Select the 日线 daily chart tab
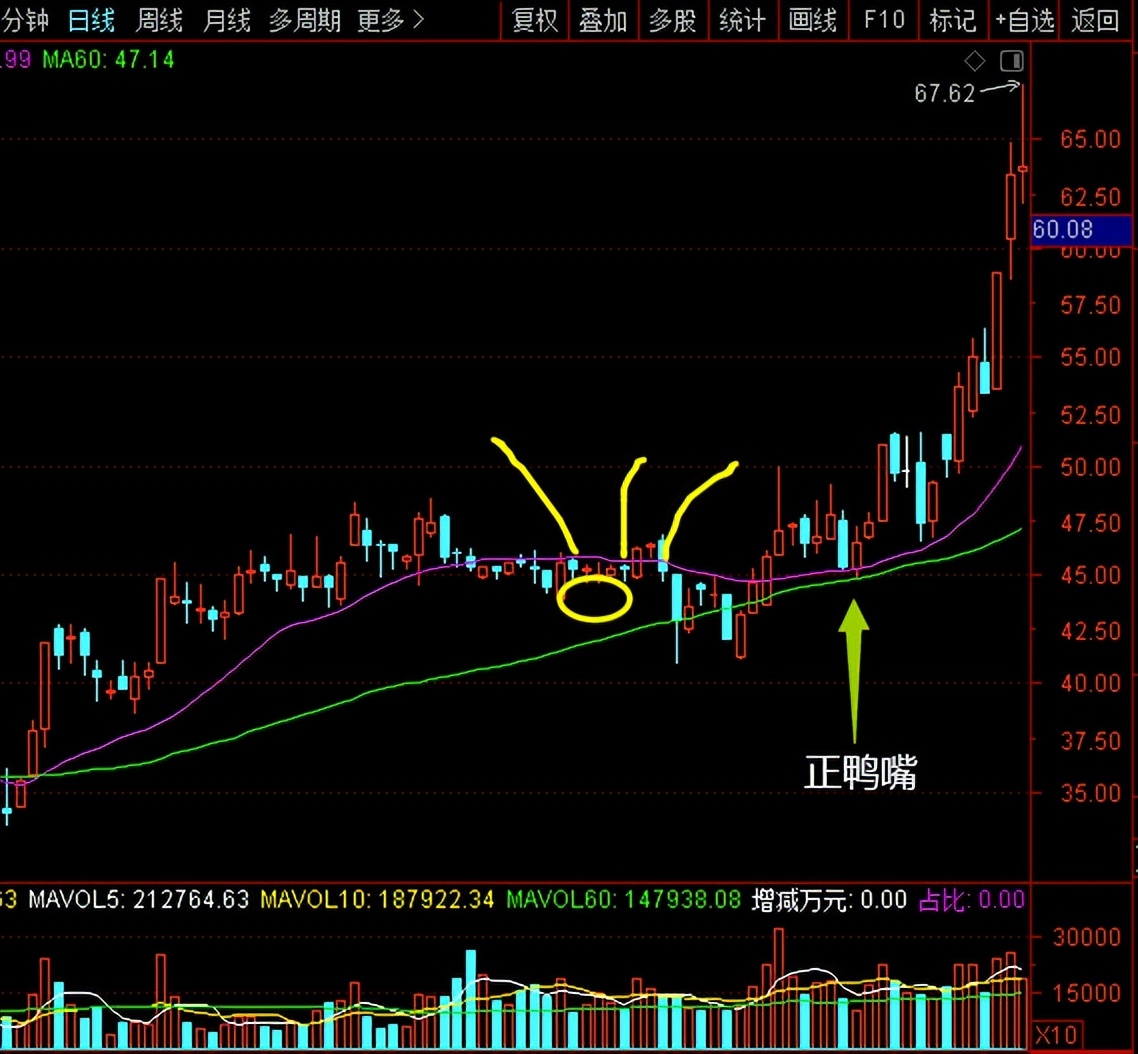Viewport: 1138px width, 1054px height. tap(91, 20)
